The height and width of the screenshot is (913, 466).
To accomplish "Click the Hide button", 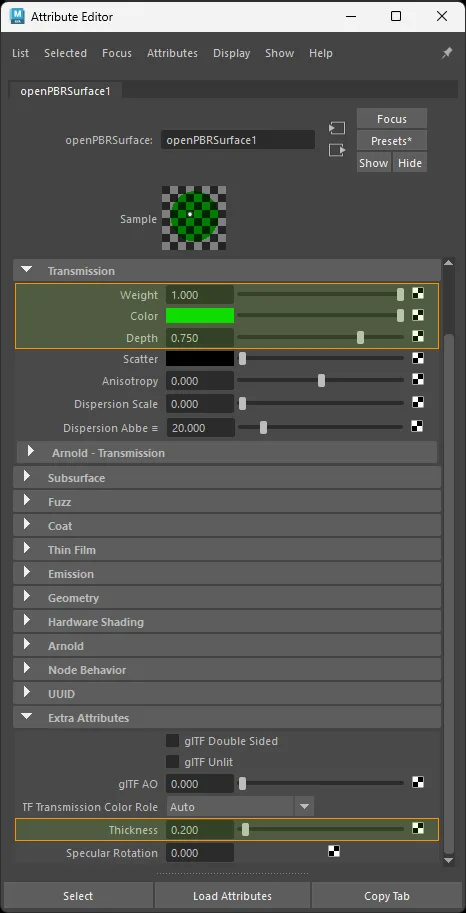I will point(409,162).
